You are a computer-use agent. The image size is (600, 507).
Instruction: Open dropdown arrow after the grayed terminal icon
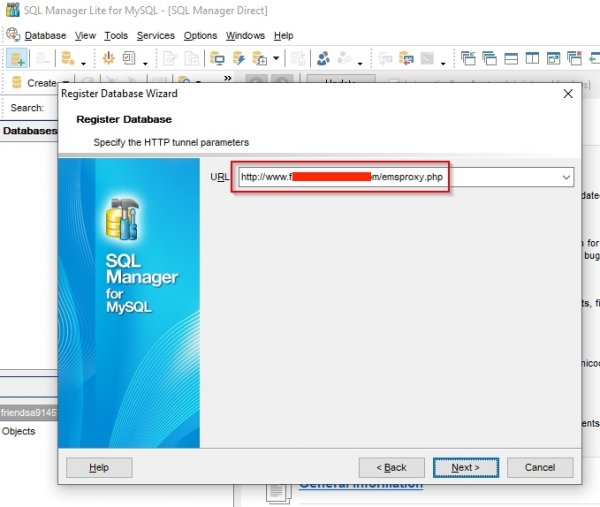[443, 63]
